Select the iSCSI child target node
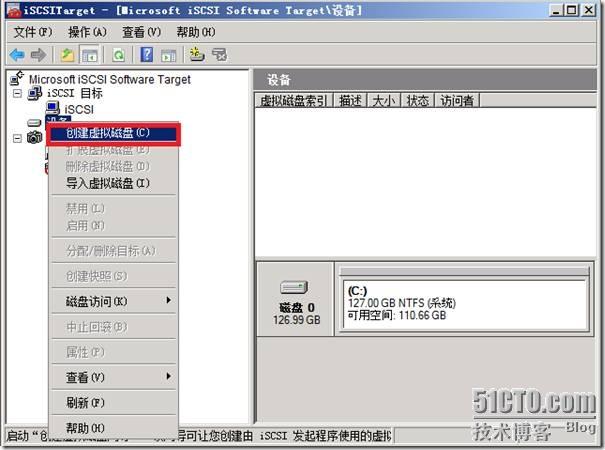This screenshot has height=450, width=605. [79, 109]
